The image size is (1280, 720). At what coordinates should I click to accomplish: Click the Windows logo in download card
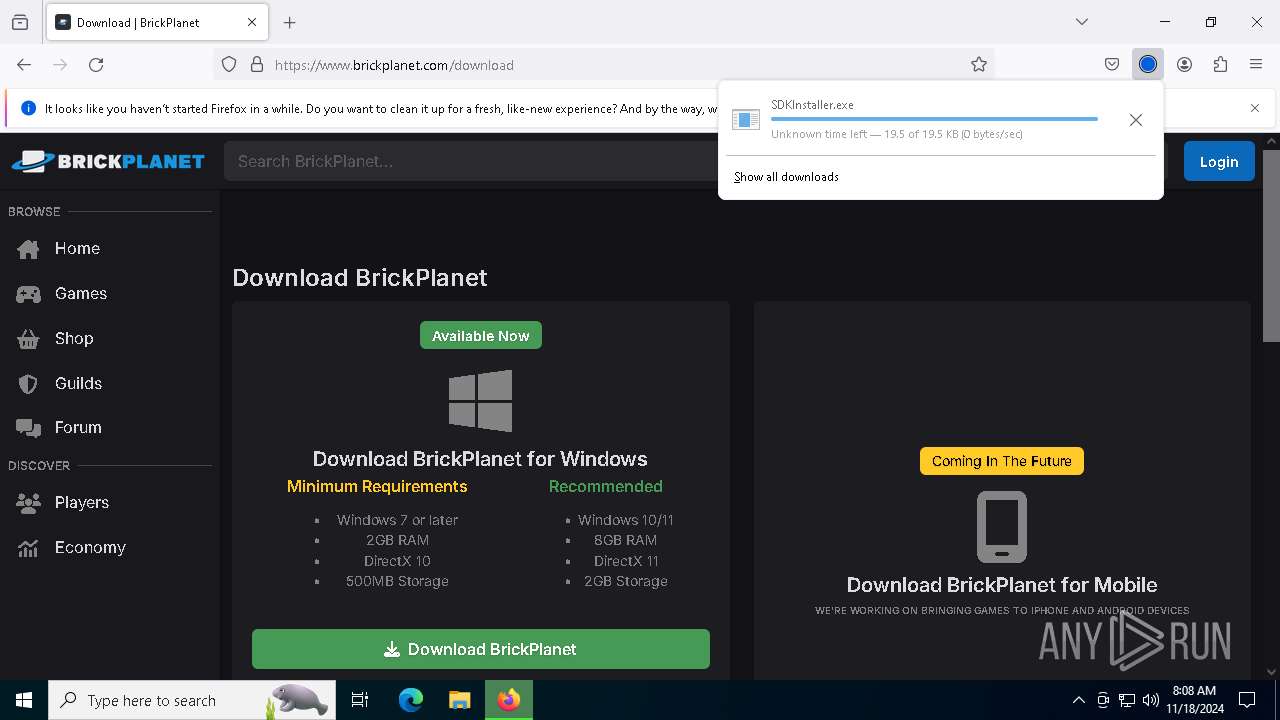(481, 401)
